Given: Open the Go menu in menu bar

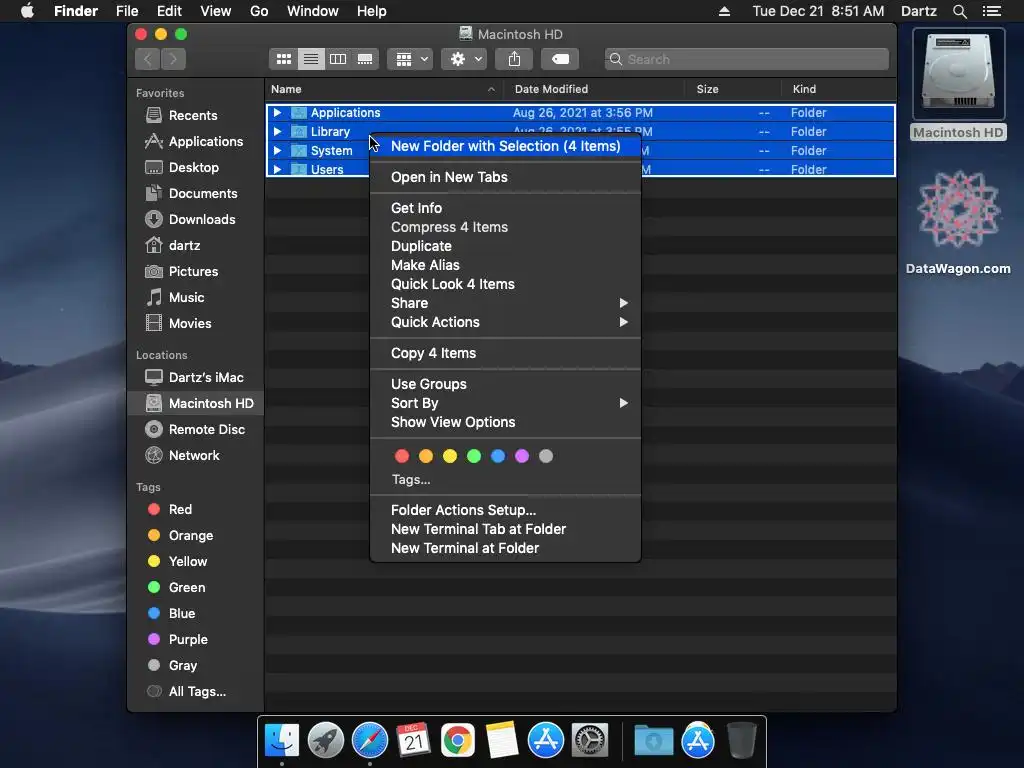Looking at the screenshot, I should [x=259, y=11].
